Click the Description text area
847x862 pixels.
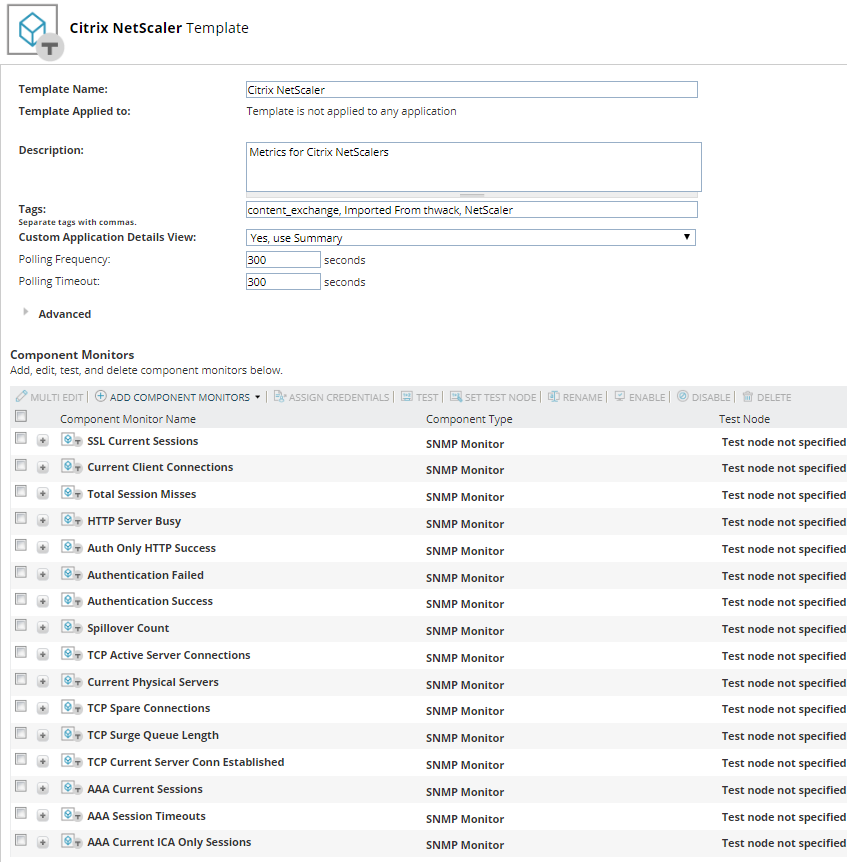click(x=474, y=167)
